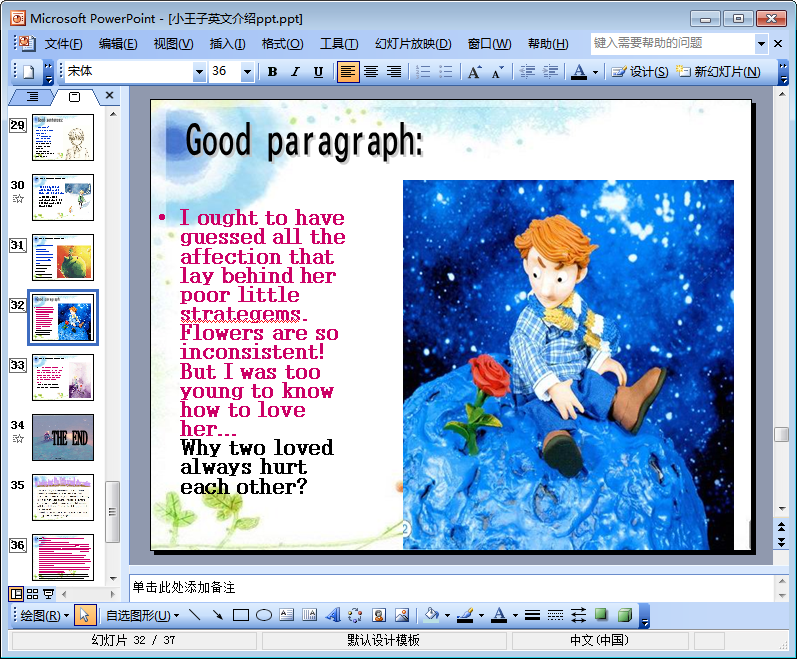Click Increase Indent icon
Image resolution: width=797 pixels, height=659 pixels.
pos(550,72)
